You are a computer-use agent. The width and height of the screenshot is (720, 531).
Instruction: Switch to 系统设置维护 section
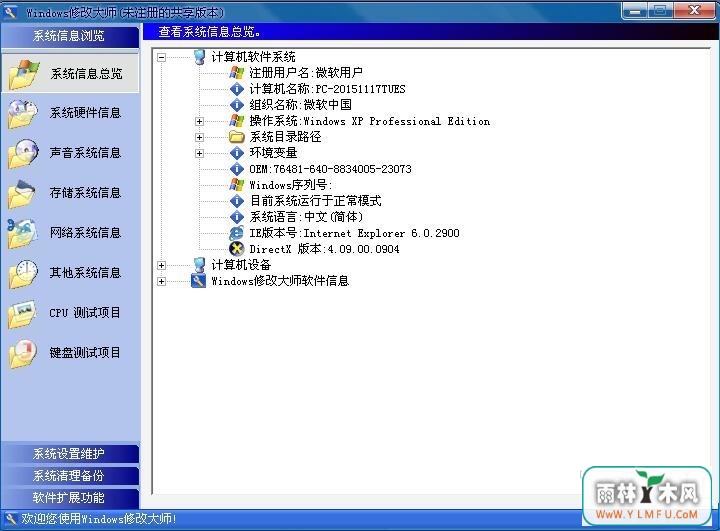[x=70, y=454]
